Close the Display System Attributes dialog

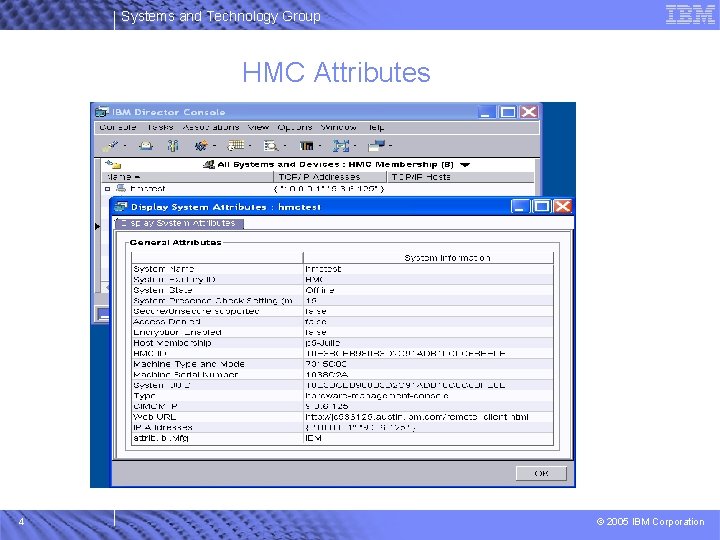pos(562,207)
